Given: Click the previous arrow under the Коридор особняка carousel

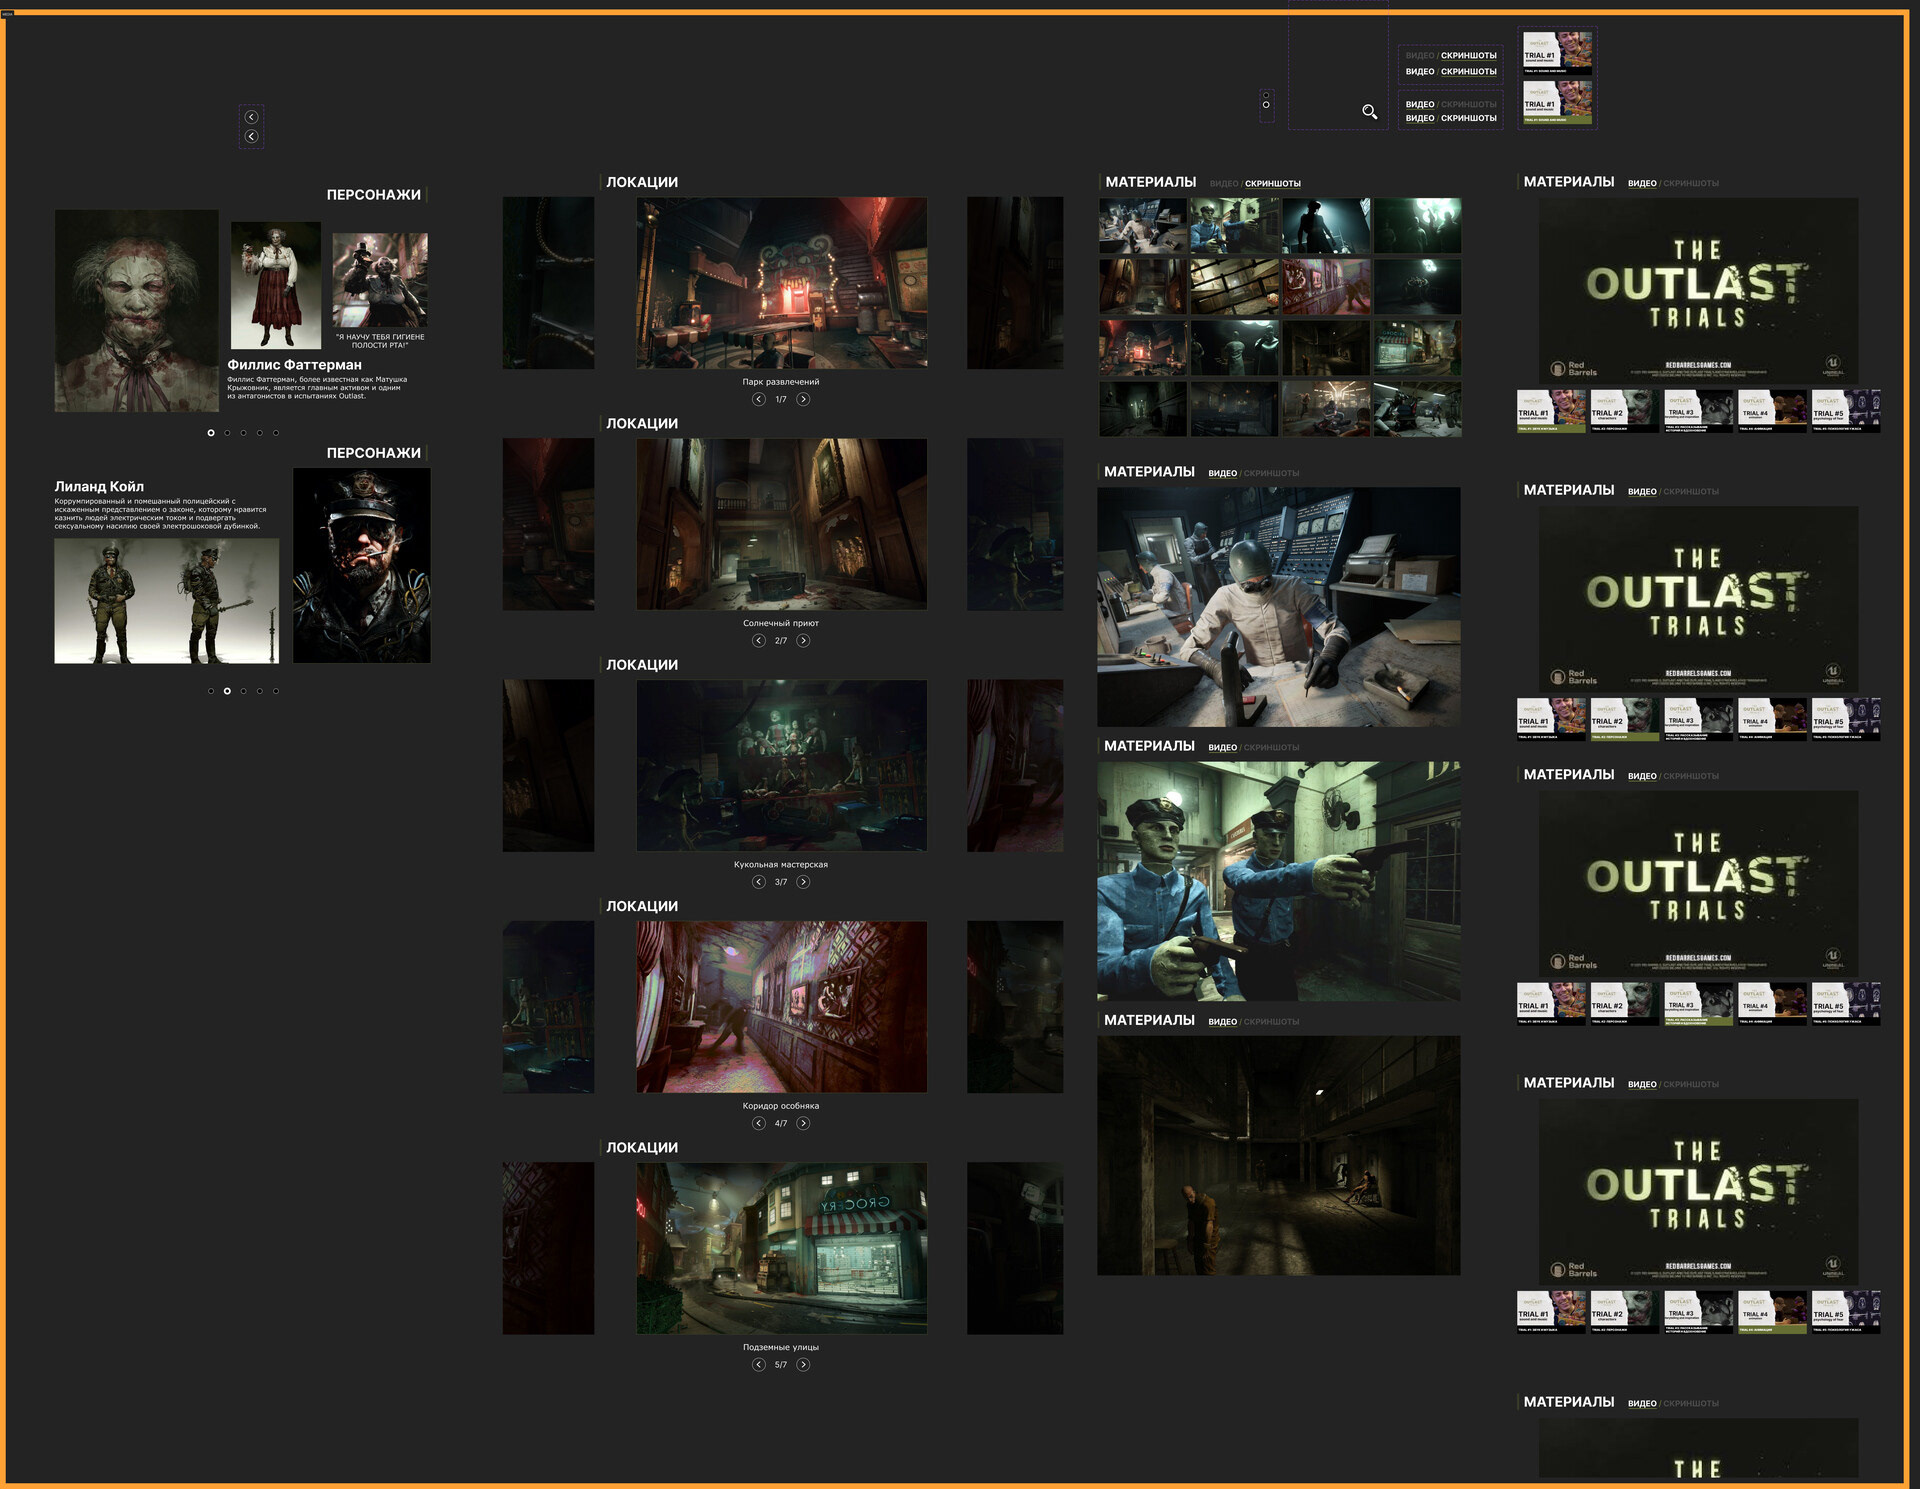Looking at the screenshot, I should tap(759, 1123).
